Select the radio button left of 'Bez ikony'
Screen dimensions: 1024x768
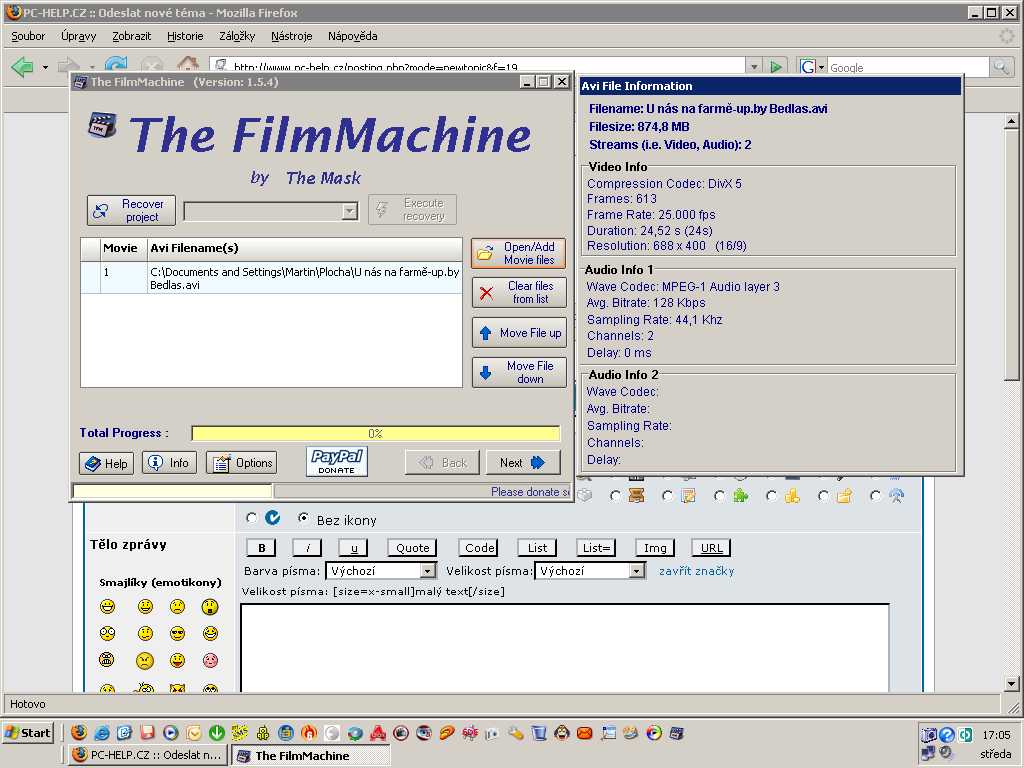[x=251, y=519]
